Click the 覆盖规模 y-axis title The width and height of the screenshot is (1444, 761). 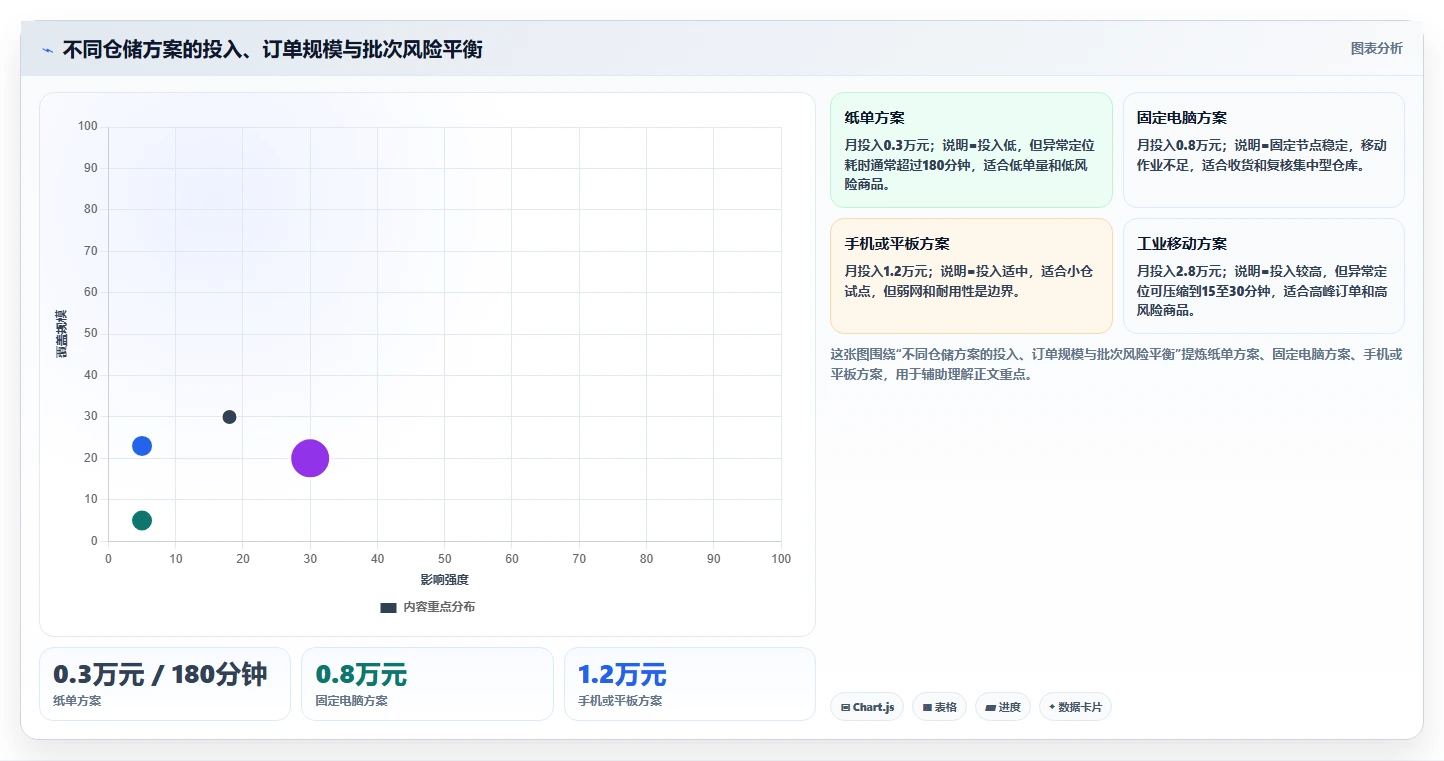62,333
